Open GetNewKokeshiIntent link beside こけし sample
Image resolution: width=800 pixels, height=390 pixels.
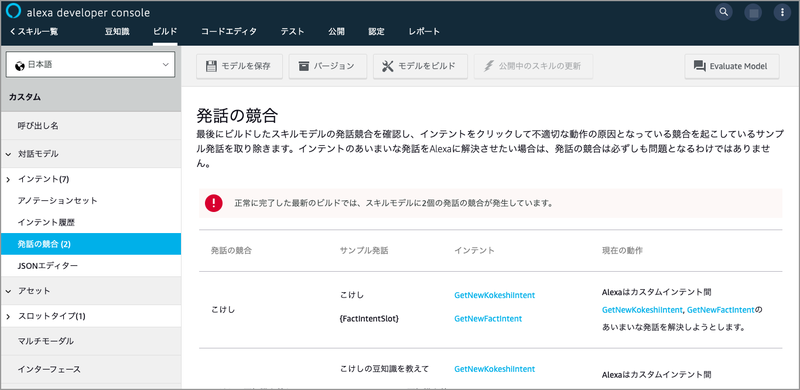tap(494, 295)
